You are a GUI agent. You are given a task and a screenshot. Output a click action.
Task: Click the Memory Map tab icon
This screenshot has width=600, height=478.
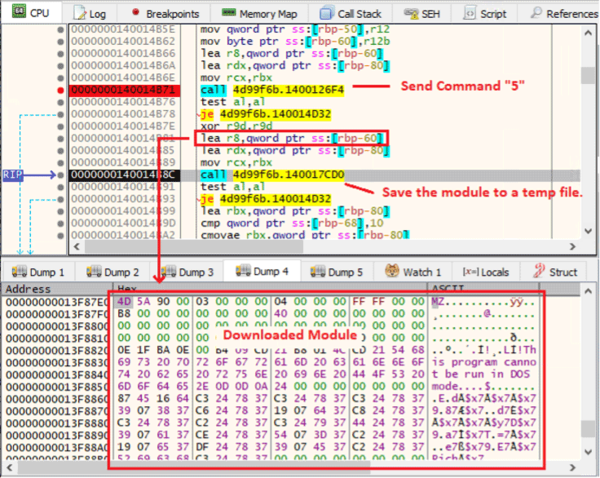tap(229, 13)
